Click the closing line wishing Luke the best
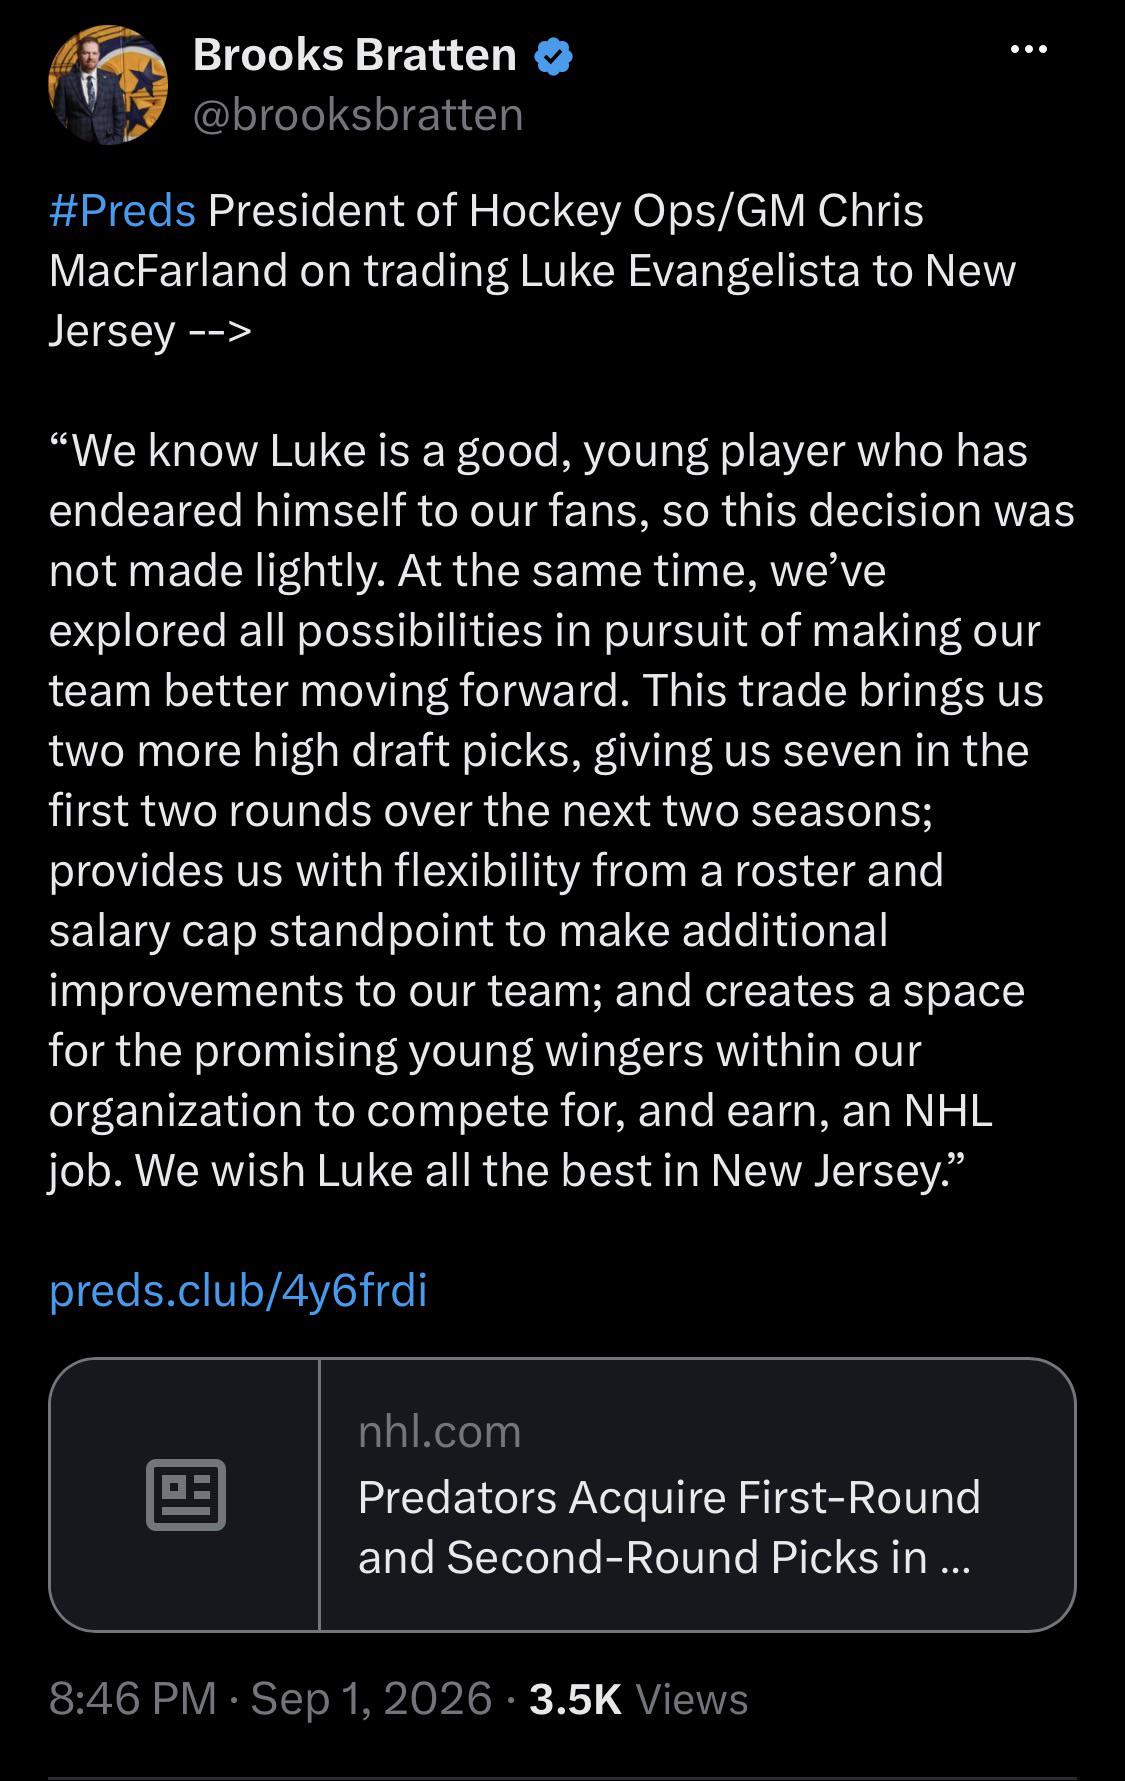This screenshot has height=1781, width=1125. coord(552,1170)
